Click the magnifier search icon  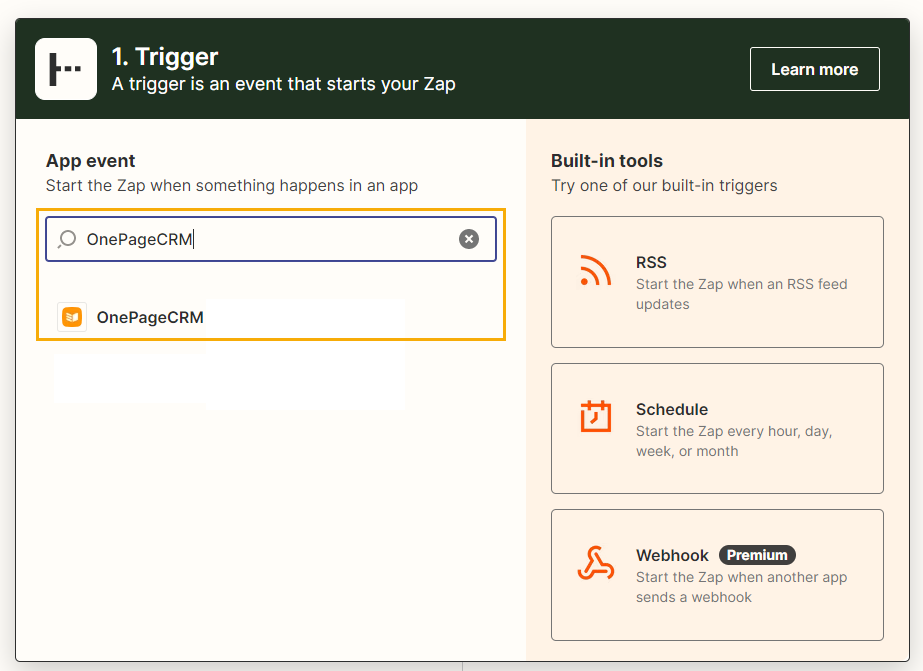click(67, 239)
